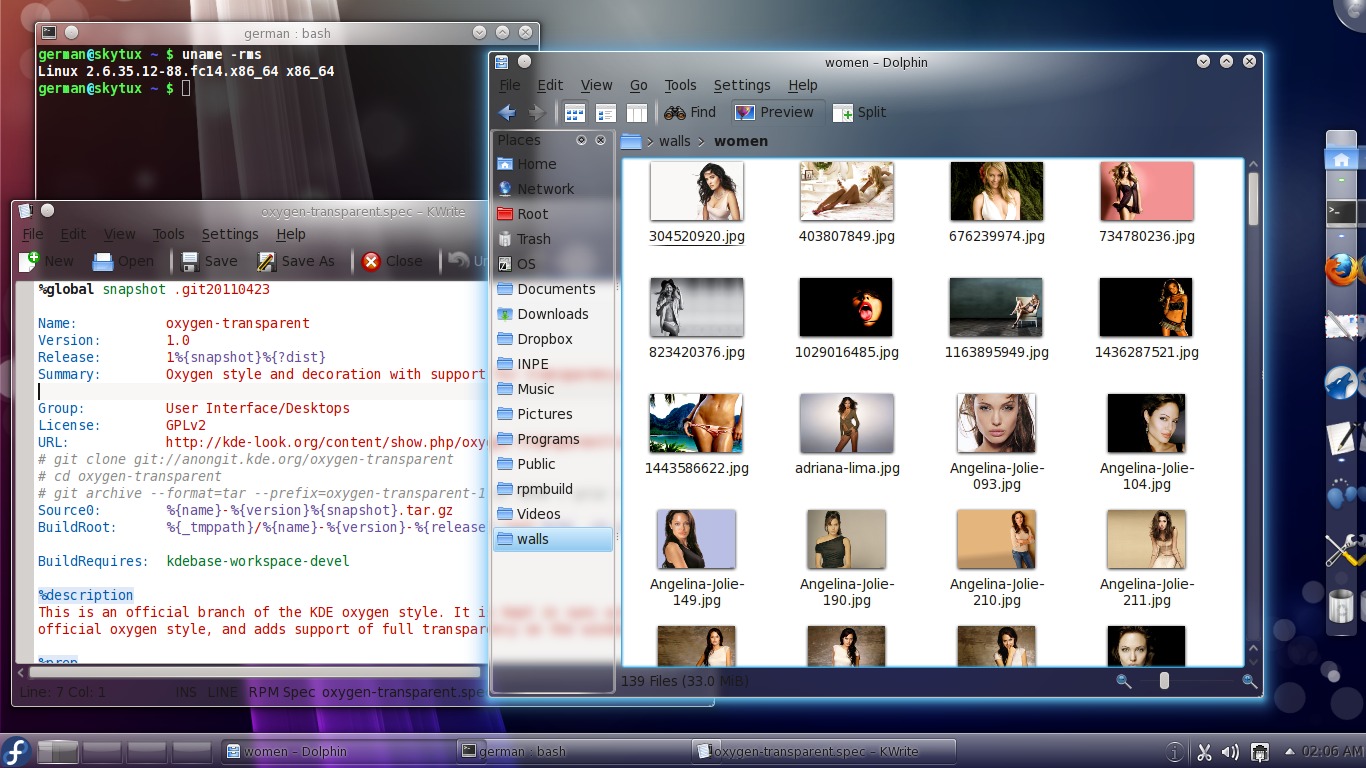Select thumbnail 304520920.jpg
The height and width of the screenshot is (768, 1366).
pos(696,191)
